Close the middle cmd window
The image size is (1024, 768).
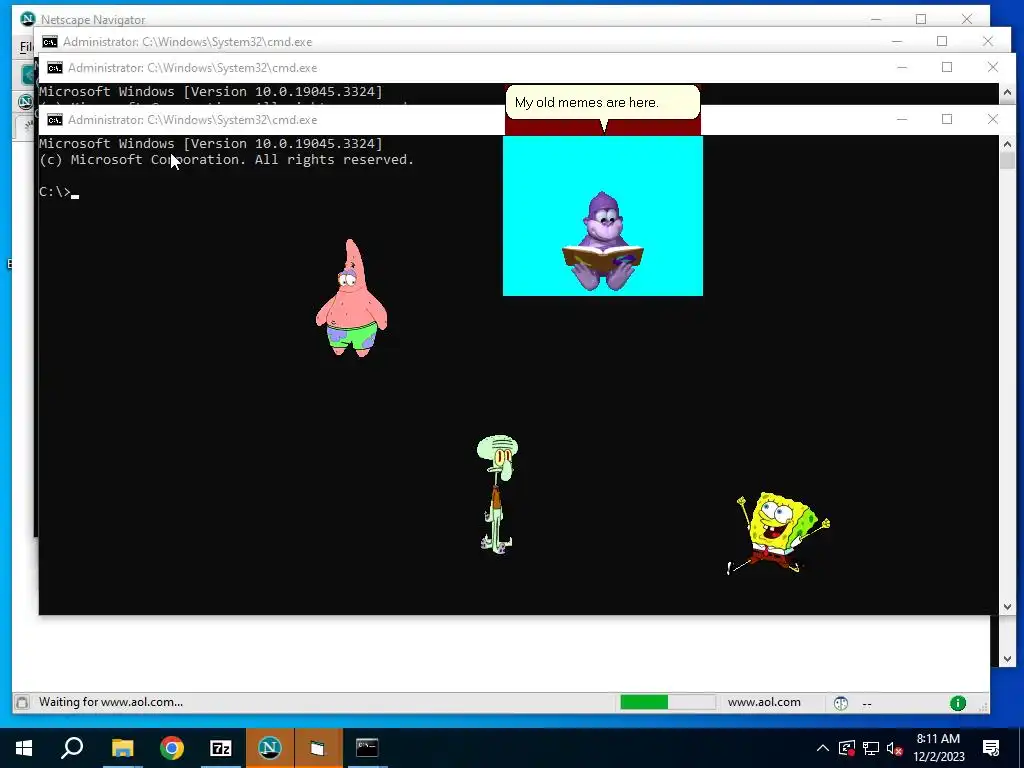pos(993,67)
